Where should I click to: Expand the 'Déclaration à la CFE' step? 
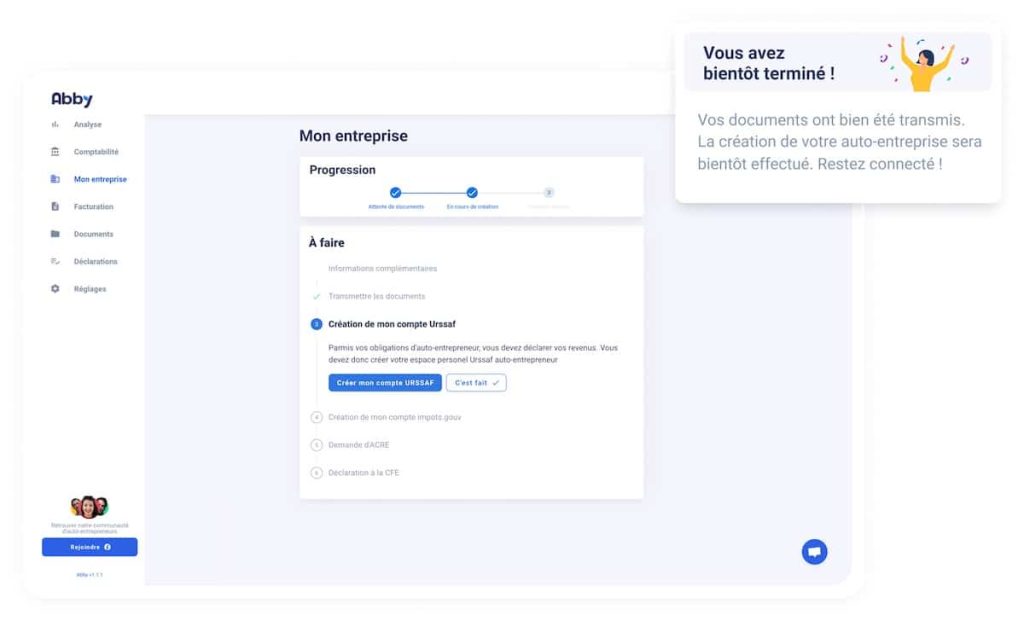363,472
